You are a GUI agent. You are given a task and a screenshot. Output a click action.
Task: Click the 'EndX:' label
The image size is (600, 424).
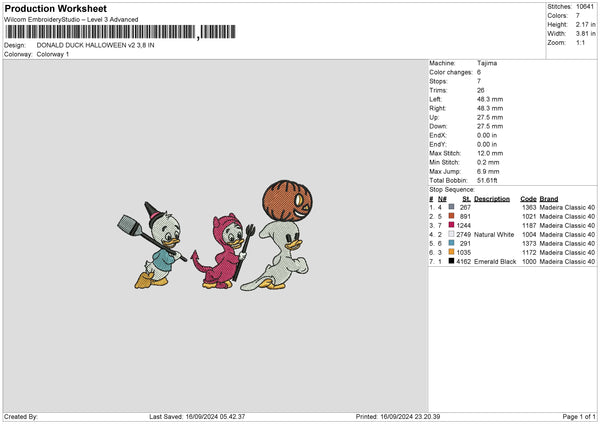pyautogui.click(x=438, y=135)
